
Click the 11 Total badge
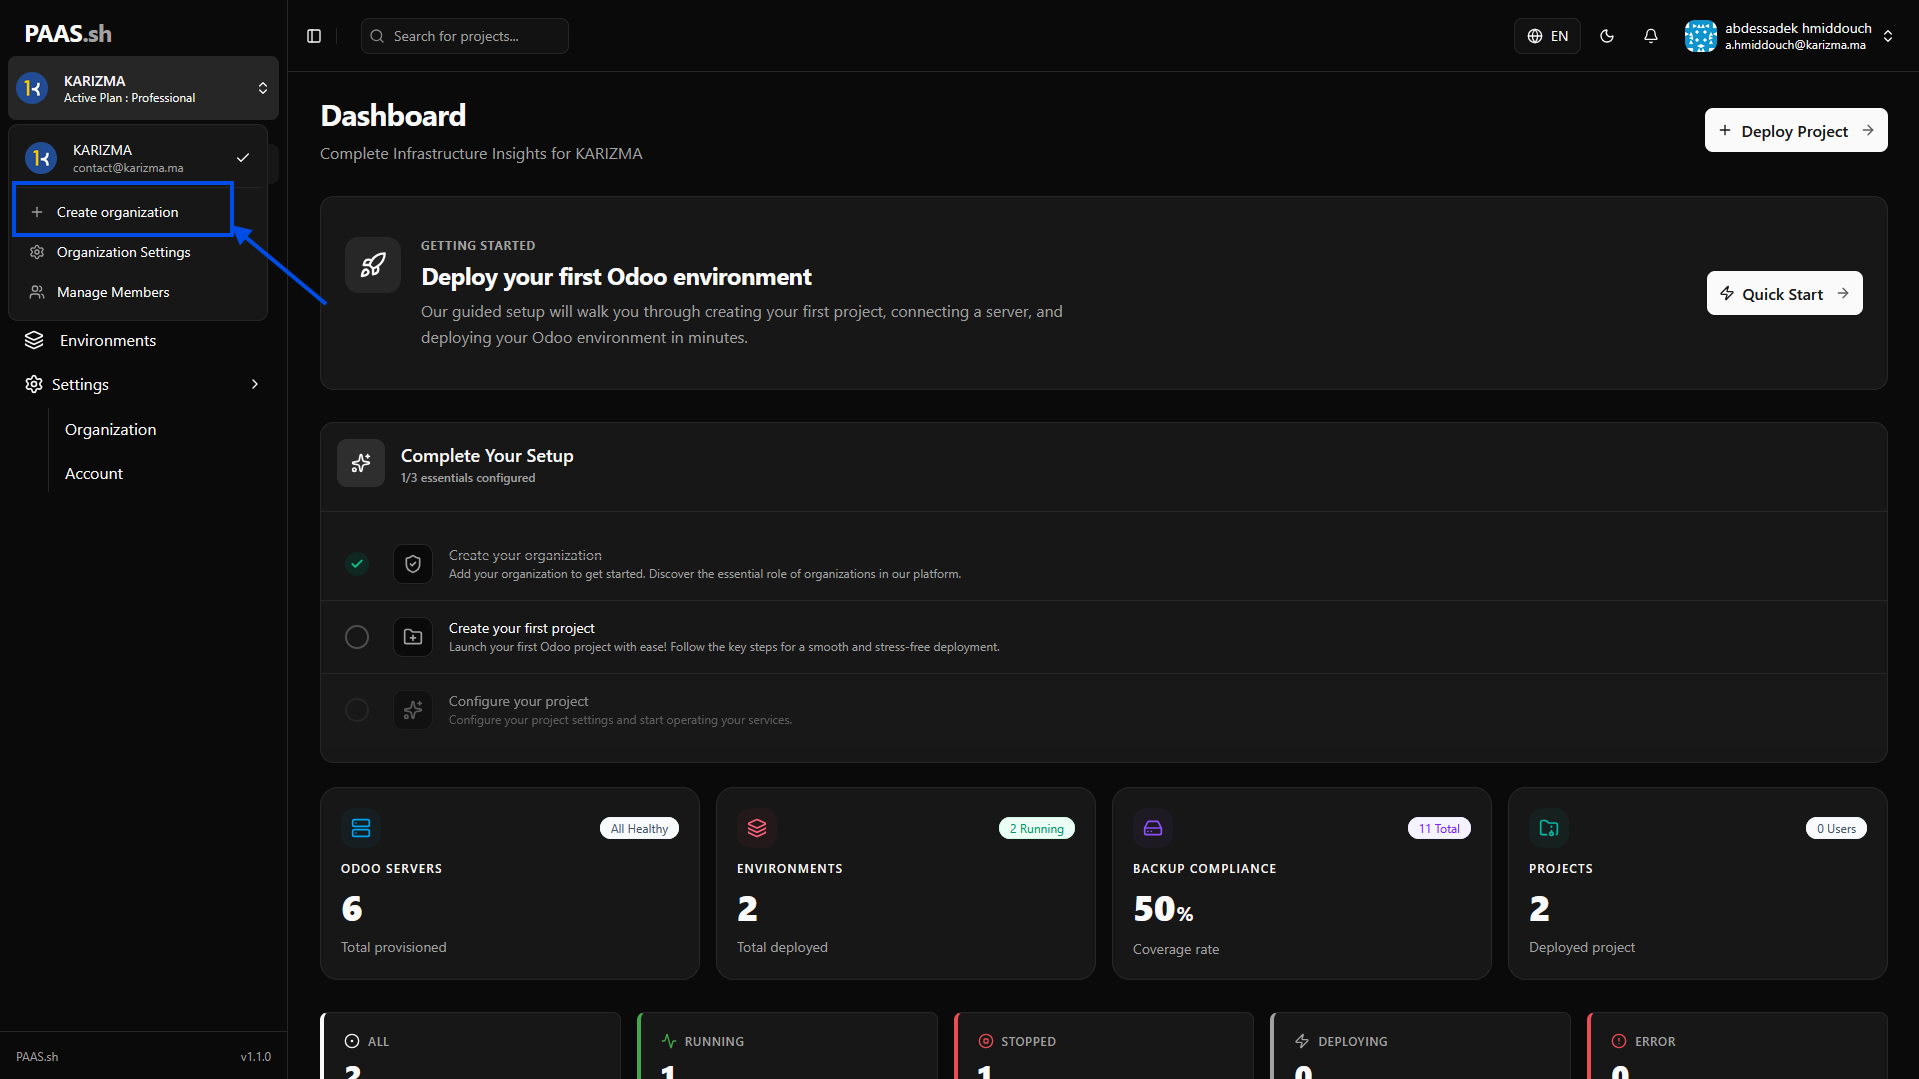coord(1439,828)
